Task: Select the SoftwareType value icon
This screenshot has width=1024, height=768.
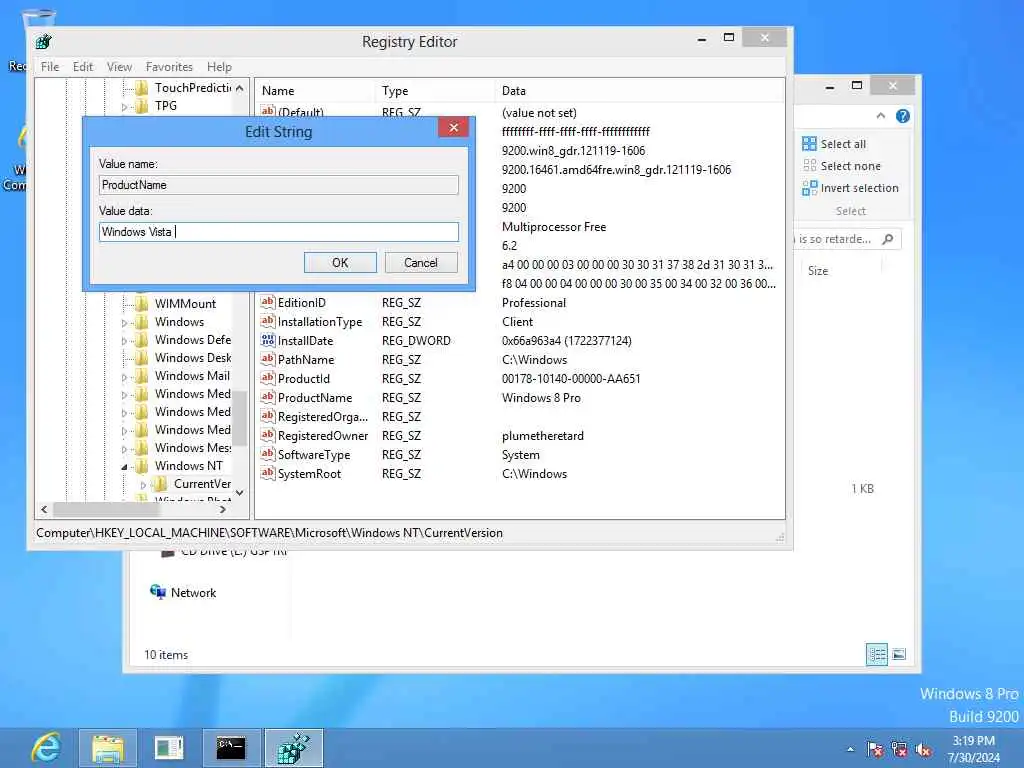Action: coord(268,454)
